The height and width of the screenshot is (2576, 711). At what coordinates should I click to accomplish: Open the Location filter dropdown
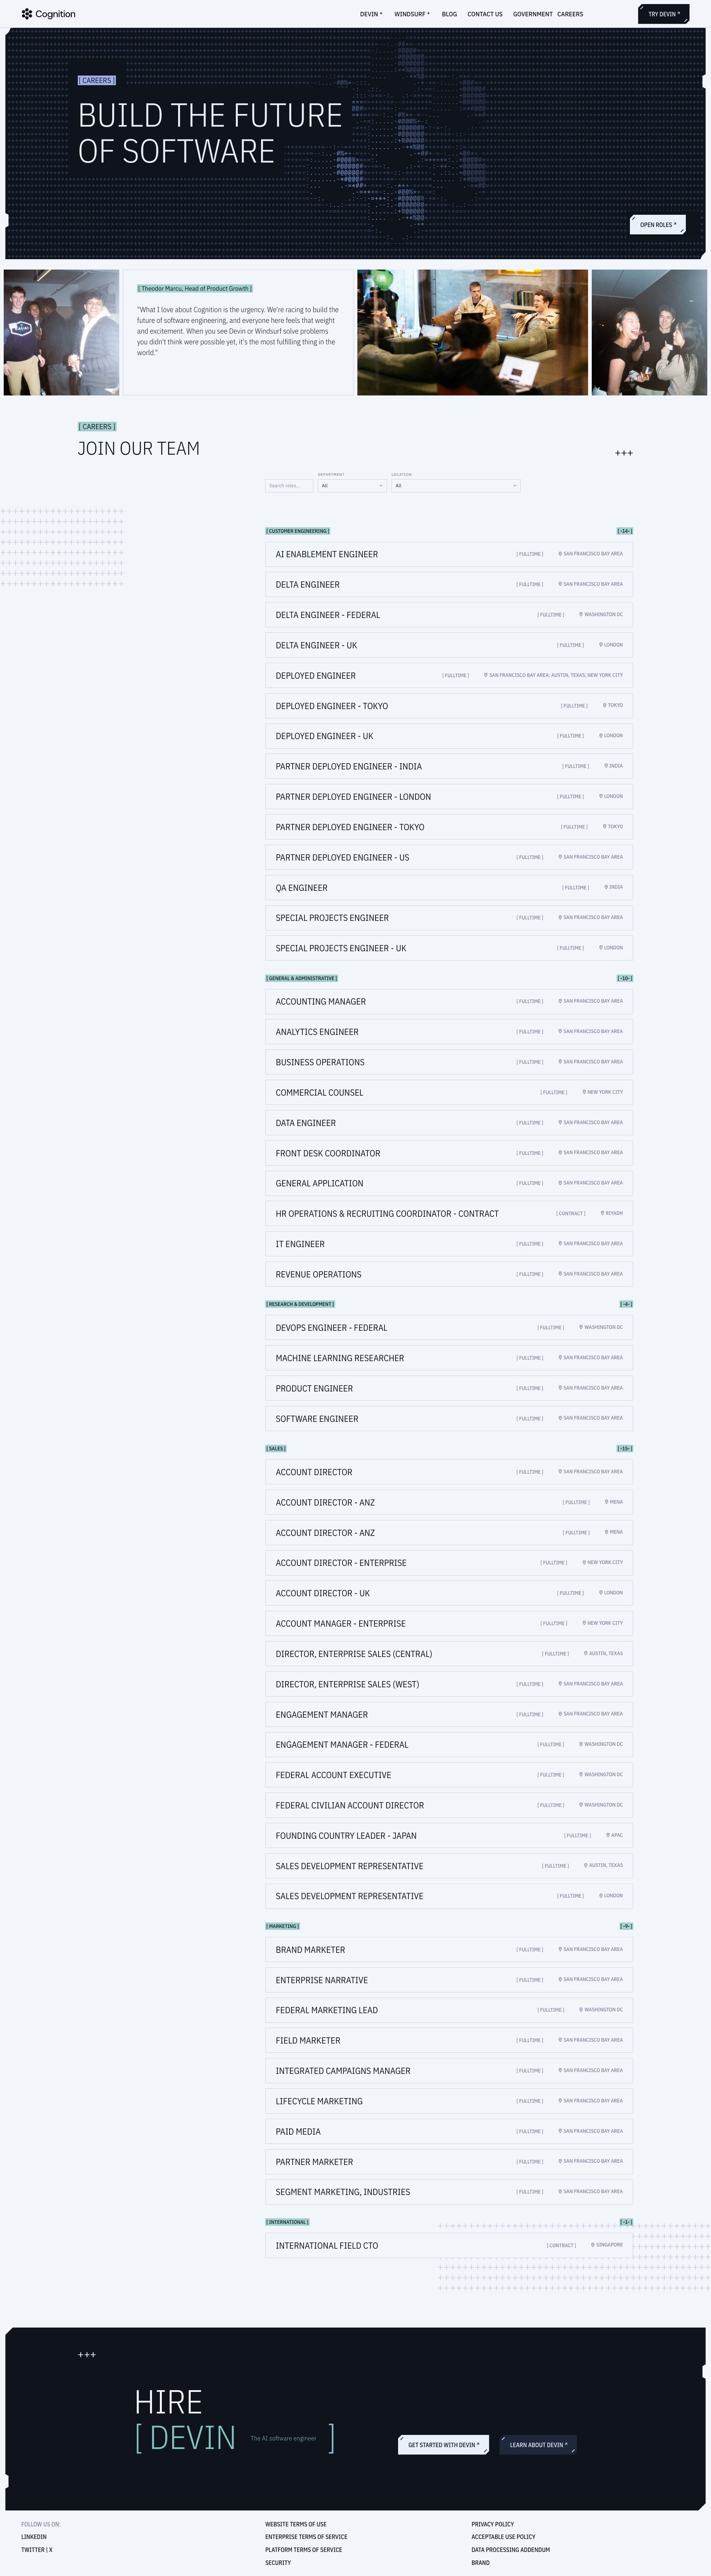[455, 486]
